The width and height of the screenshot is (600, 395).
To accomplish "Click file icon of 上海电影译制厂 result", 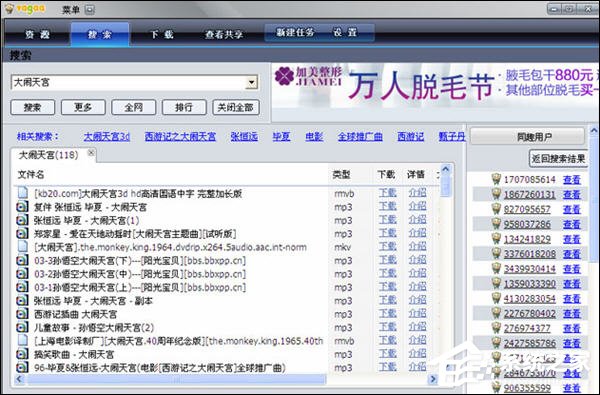I will 23,341.
